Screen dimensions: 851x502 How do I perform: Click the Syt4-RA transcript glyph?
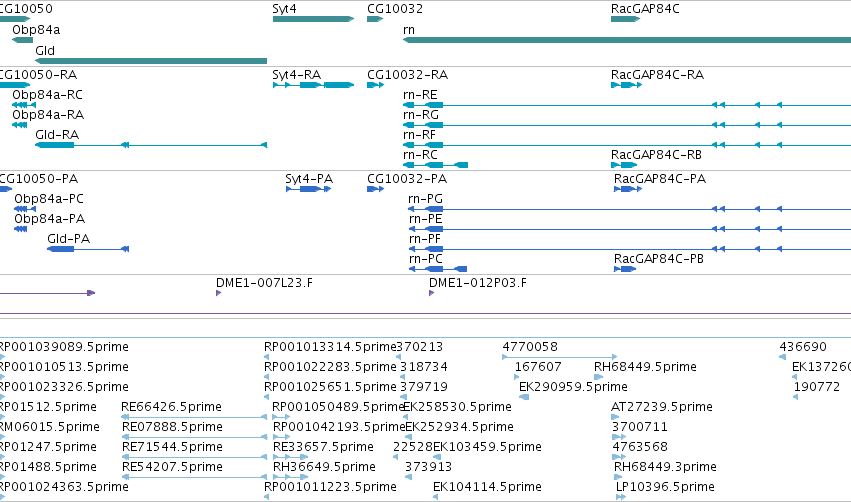(313, 85)
